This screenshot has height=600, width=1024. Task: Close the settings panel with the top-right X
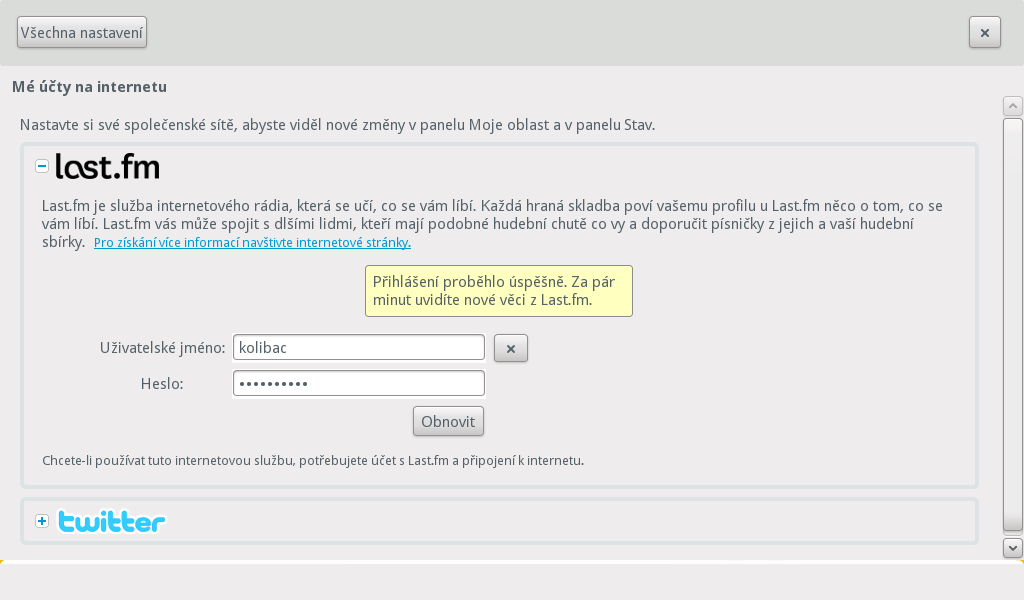pyautogui.click(x=984, y=32)
